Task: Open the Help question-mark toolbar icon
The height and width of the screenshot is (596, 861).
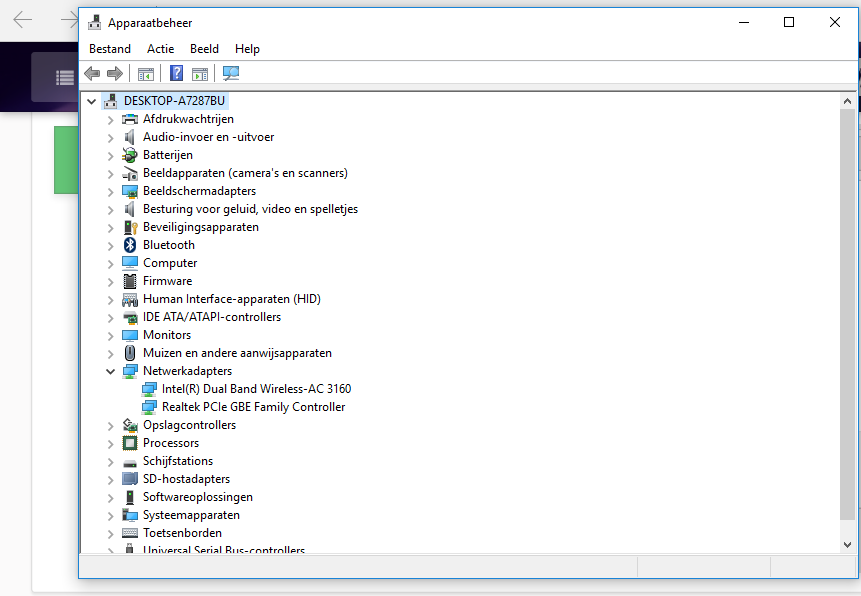Action: [x=176, y=73]
